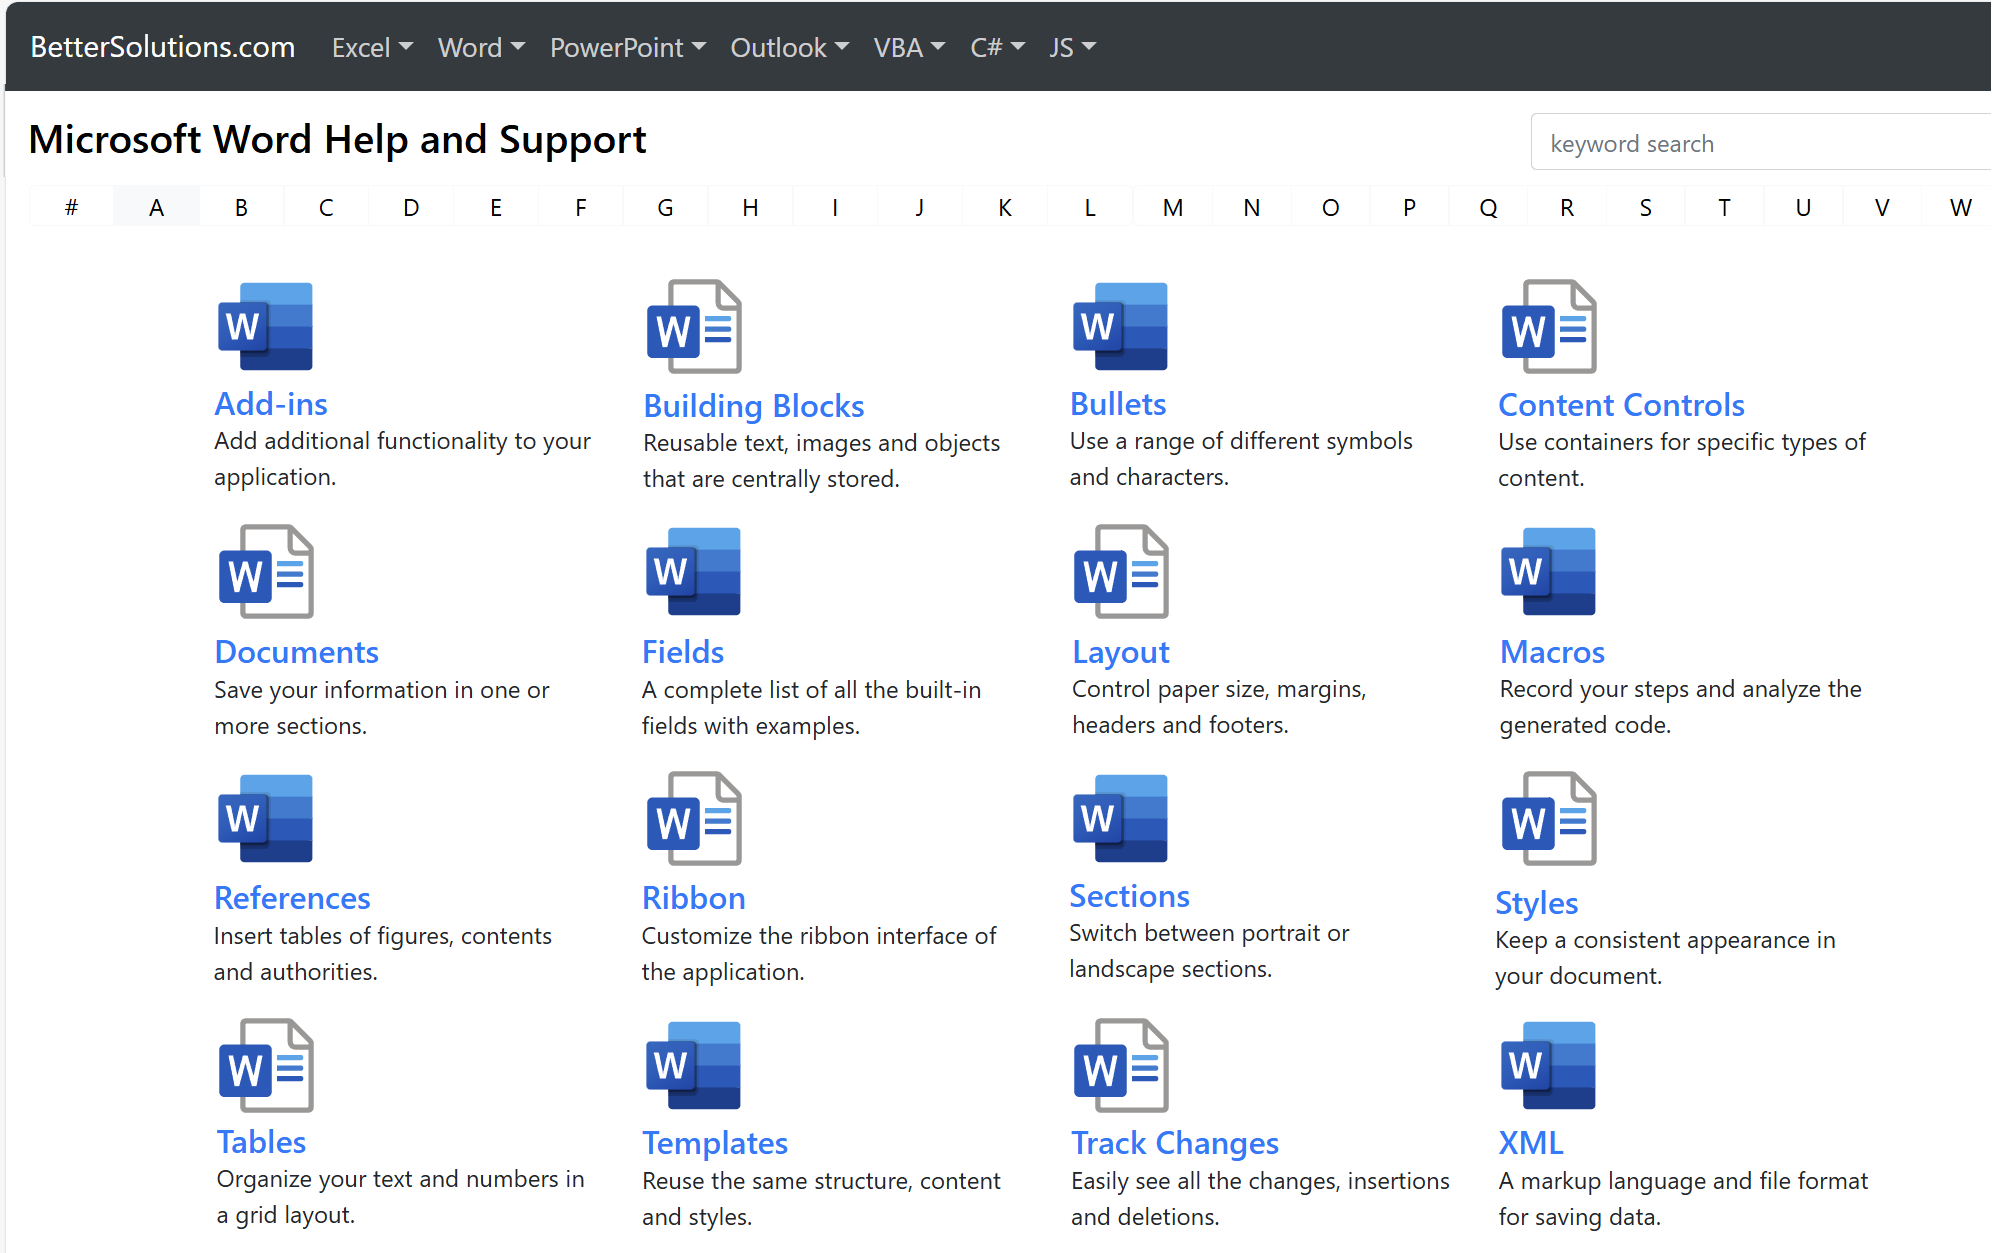Expand the VBA dropdown menu
Image resolution: width=1994 pixels, height=1253 pixels.
point(908,48)
